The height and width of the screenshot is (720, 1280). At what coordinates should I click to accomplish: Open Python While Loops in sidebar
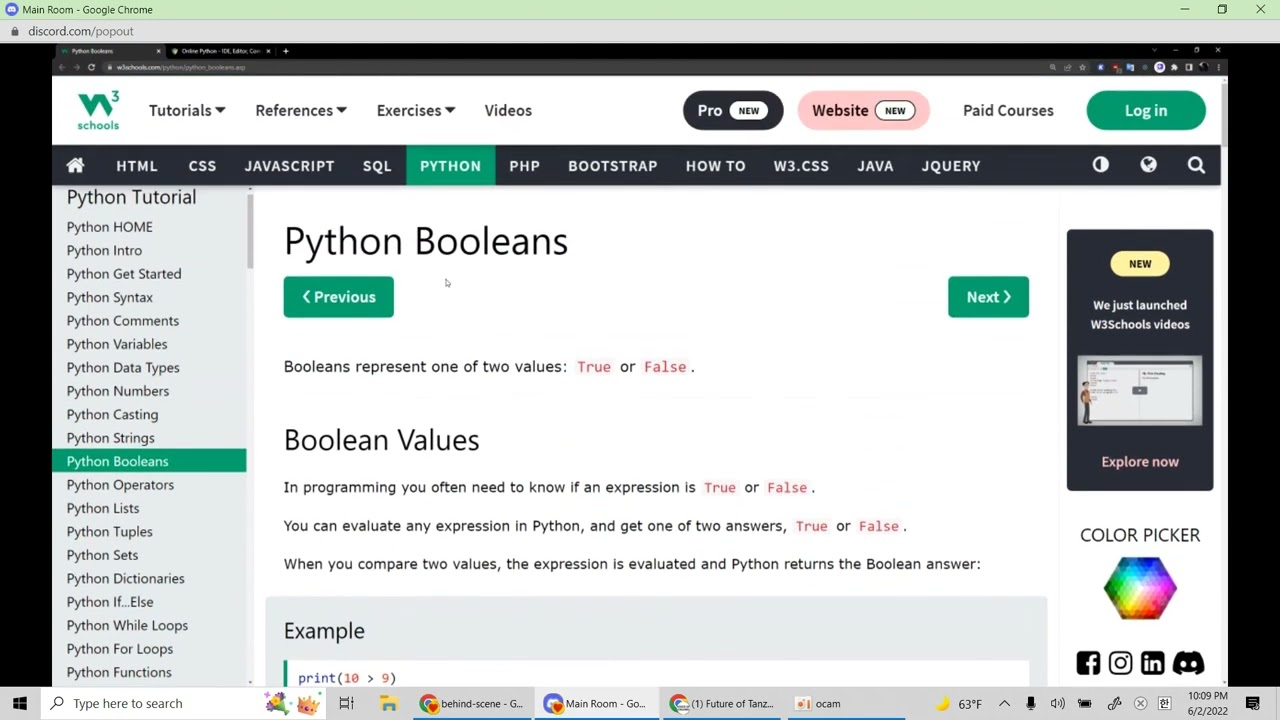[127, 625]
